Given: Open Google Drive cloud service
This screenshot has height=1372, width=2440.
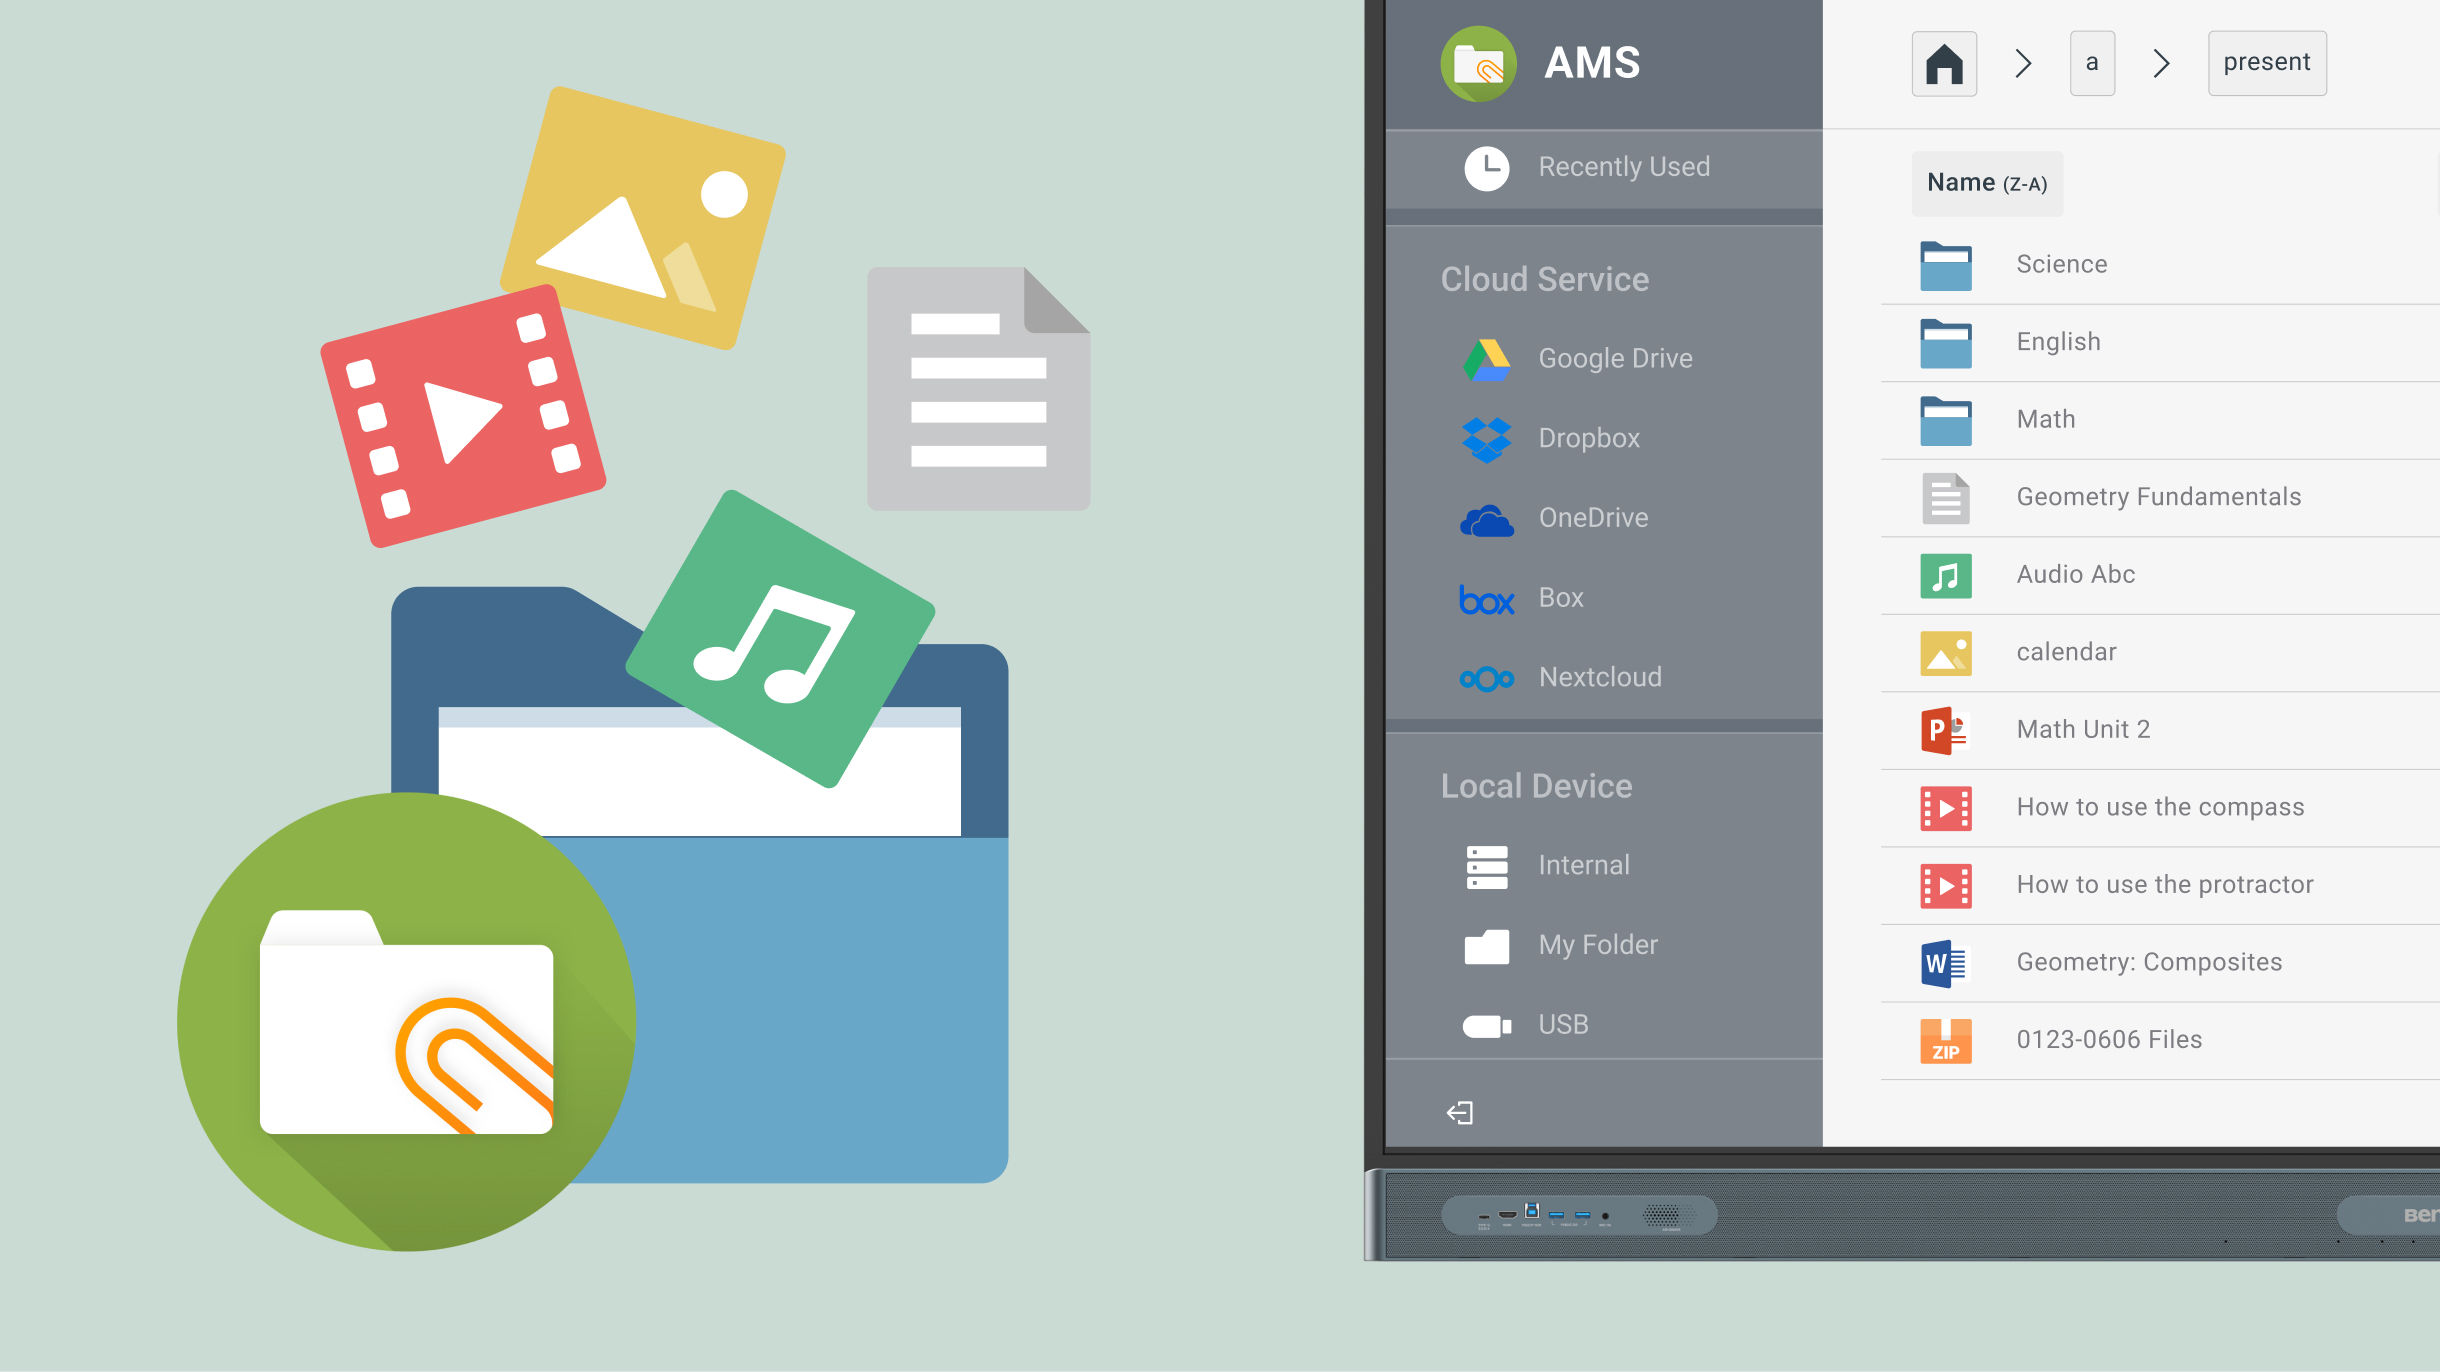Looking at the screenshot, I should click(x=1613, y=358).
